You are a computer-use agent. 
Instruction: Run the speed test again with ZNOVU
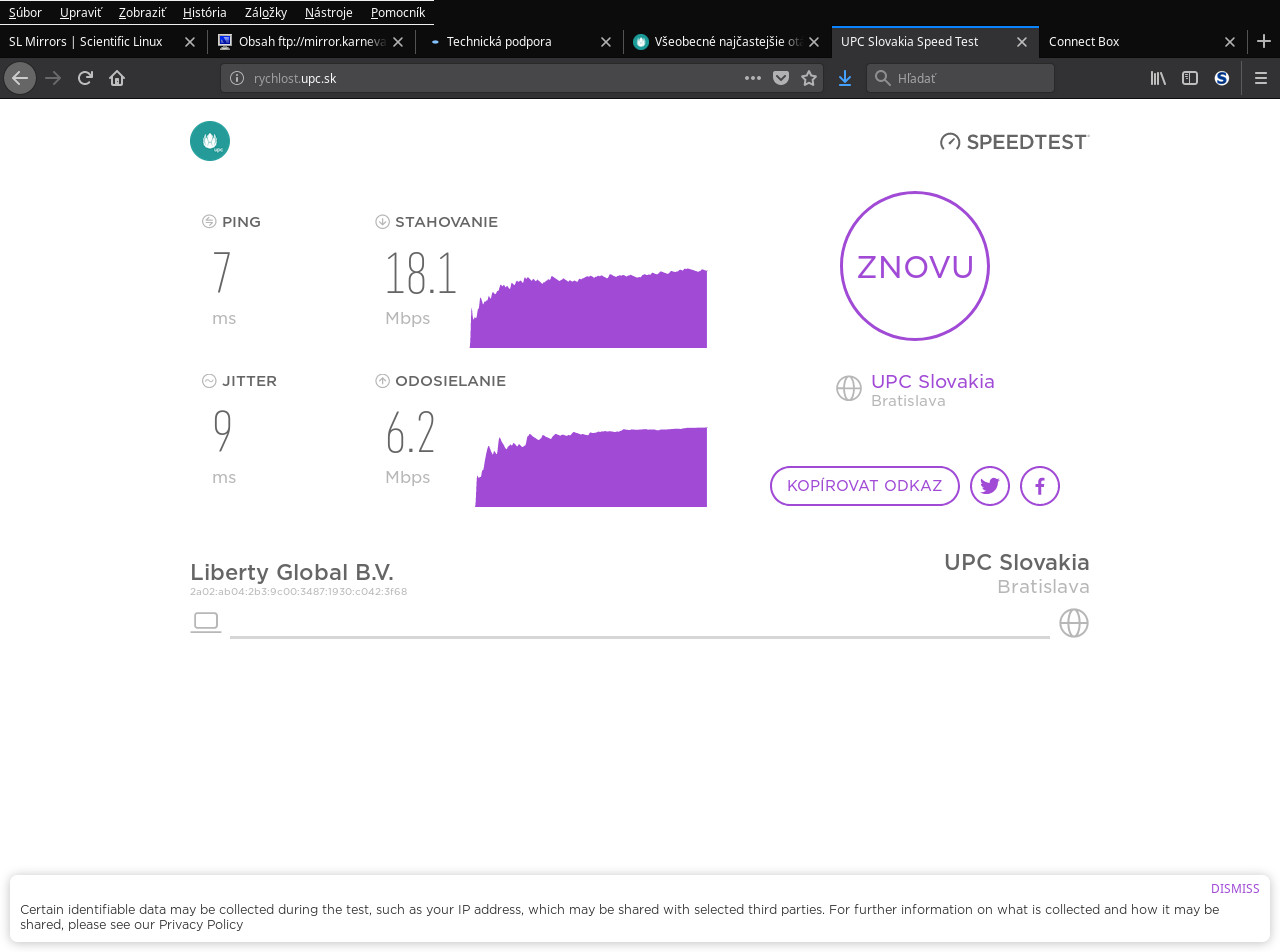[x=915, y=266]
